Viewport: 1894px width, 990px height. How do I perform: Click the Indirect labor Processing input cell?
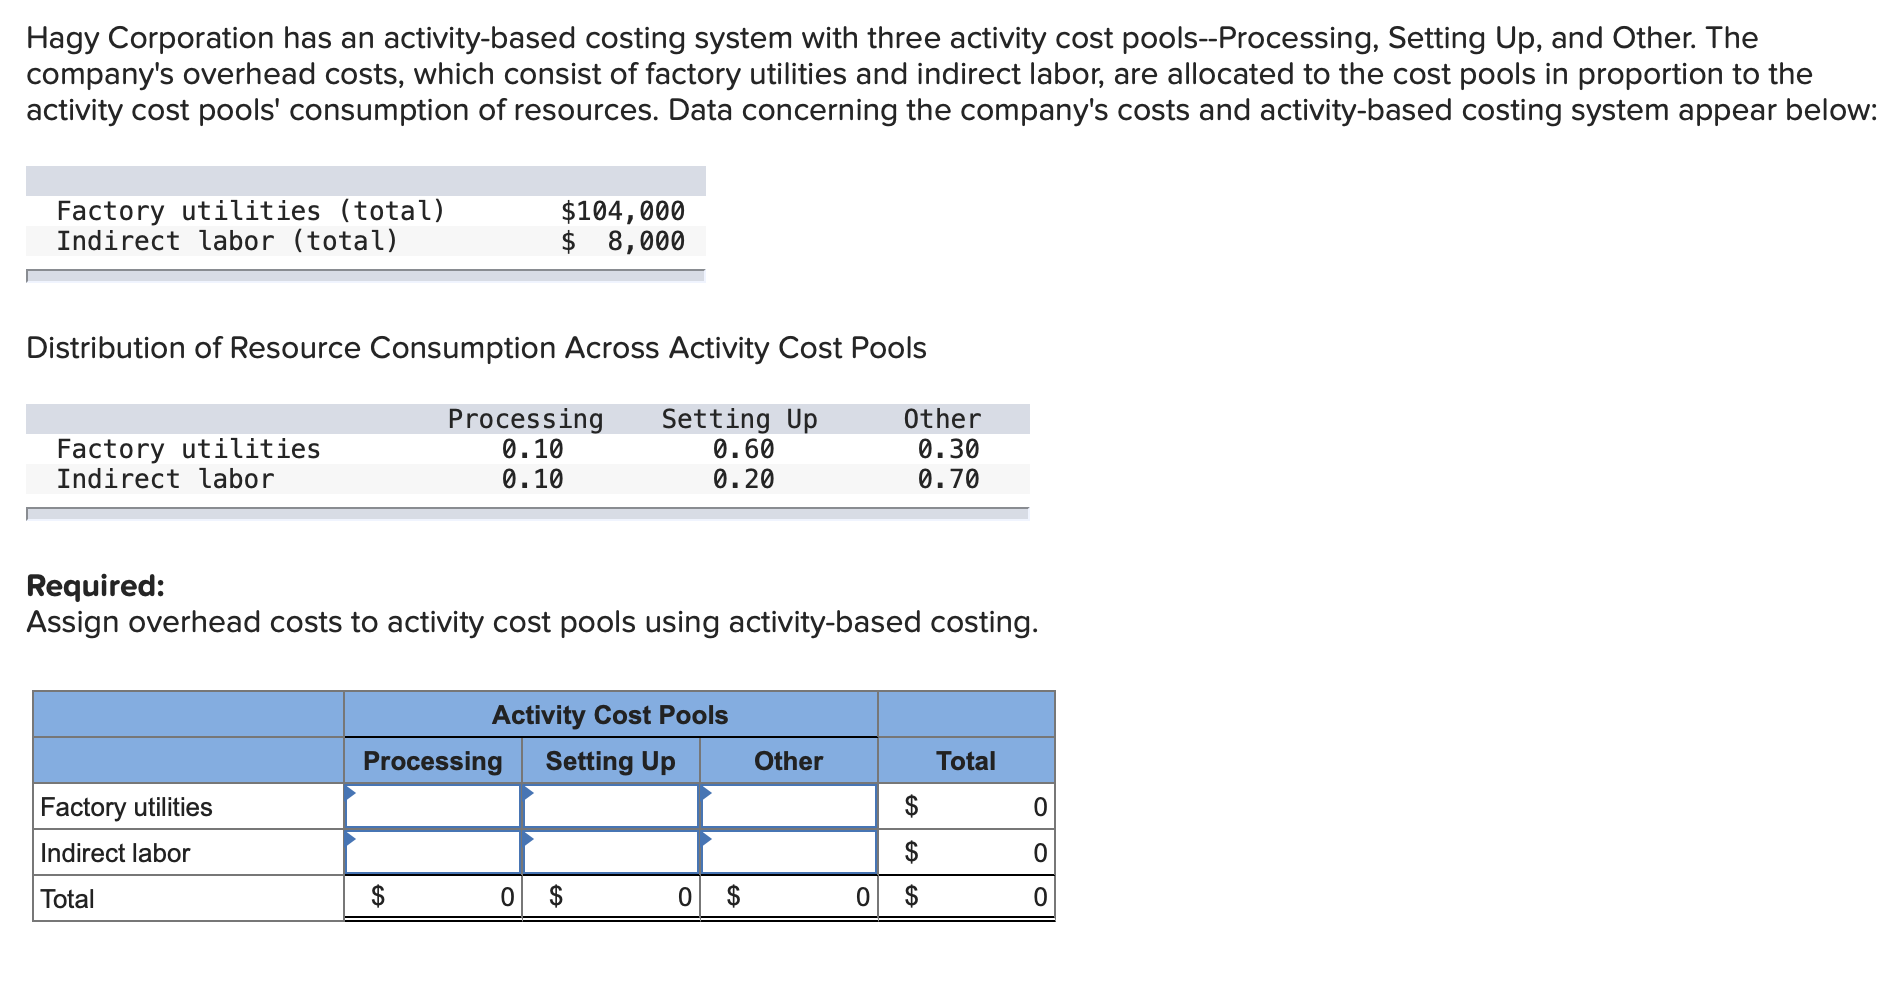click(432, 852)
